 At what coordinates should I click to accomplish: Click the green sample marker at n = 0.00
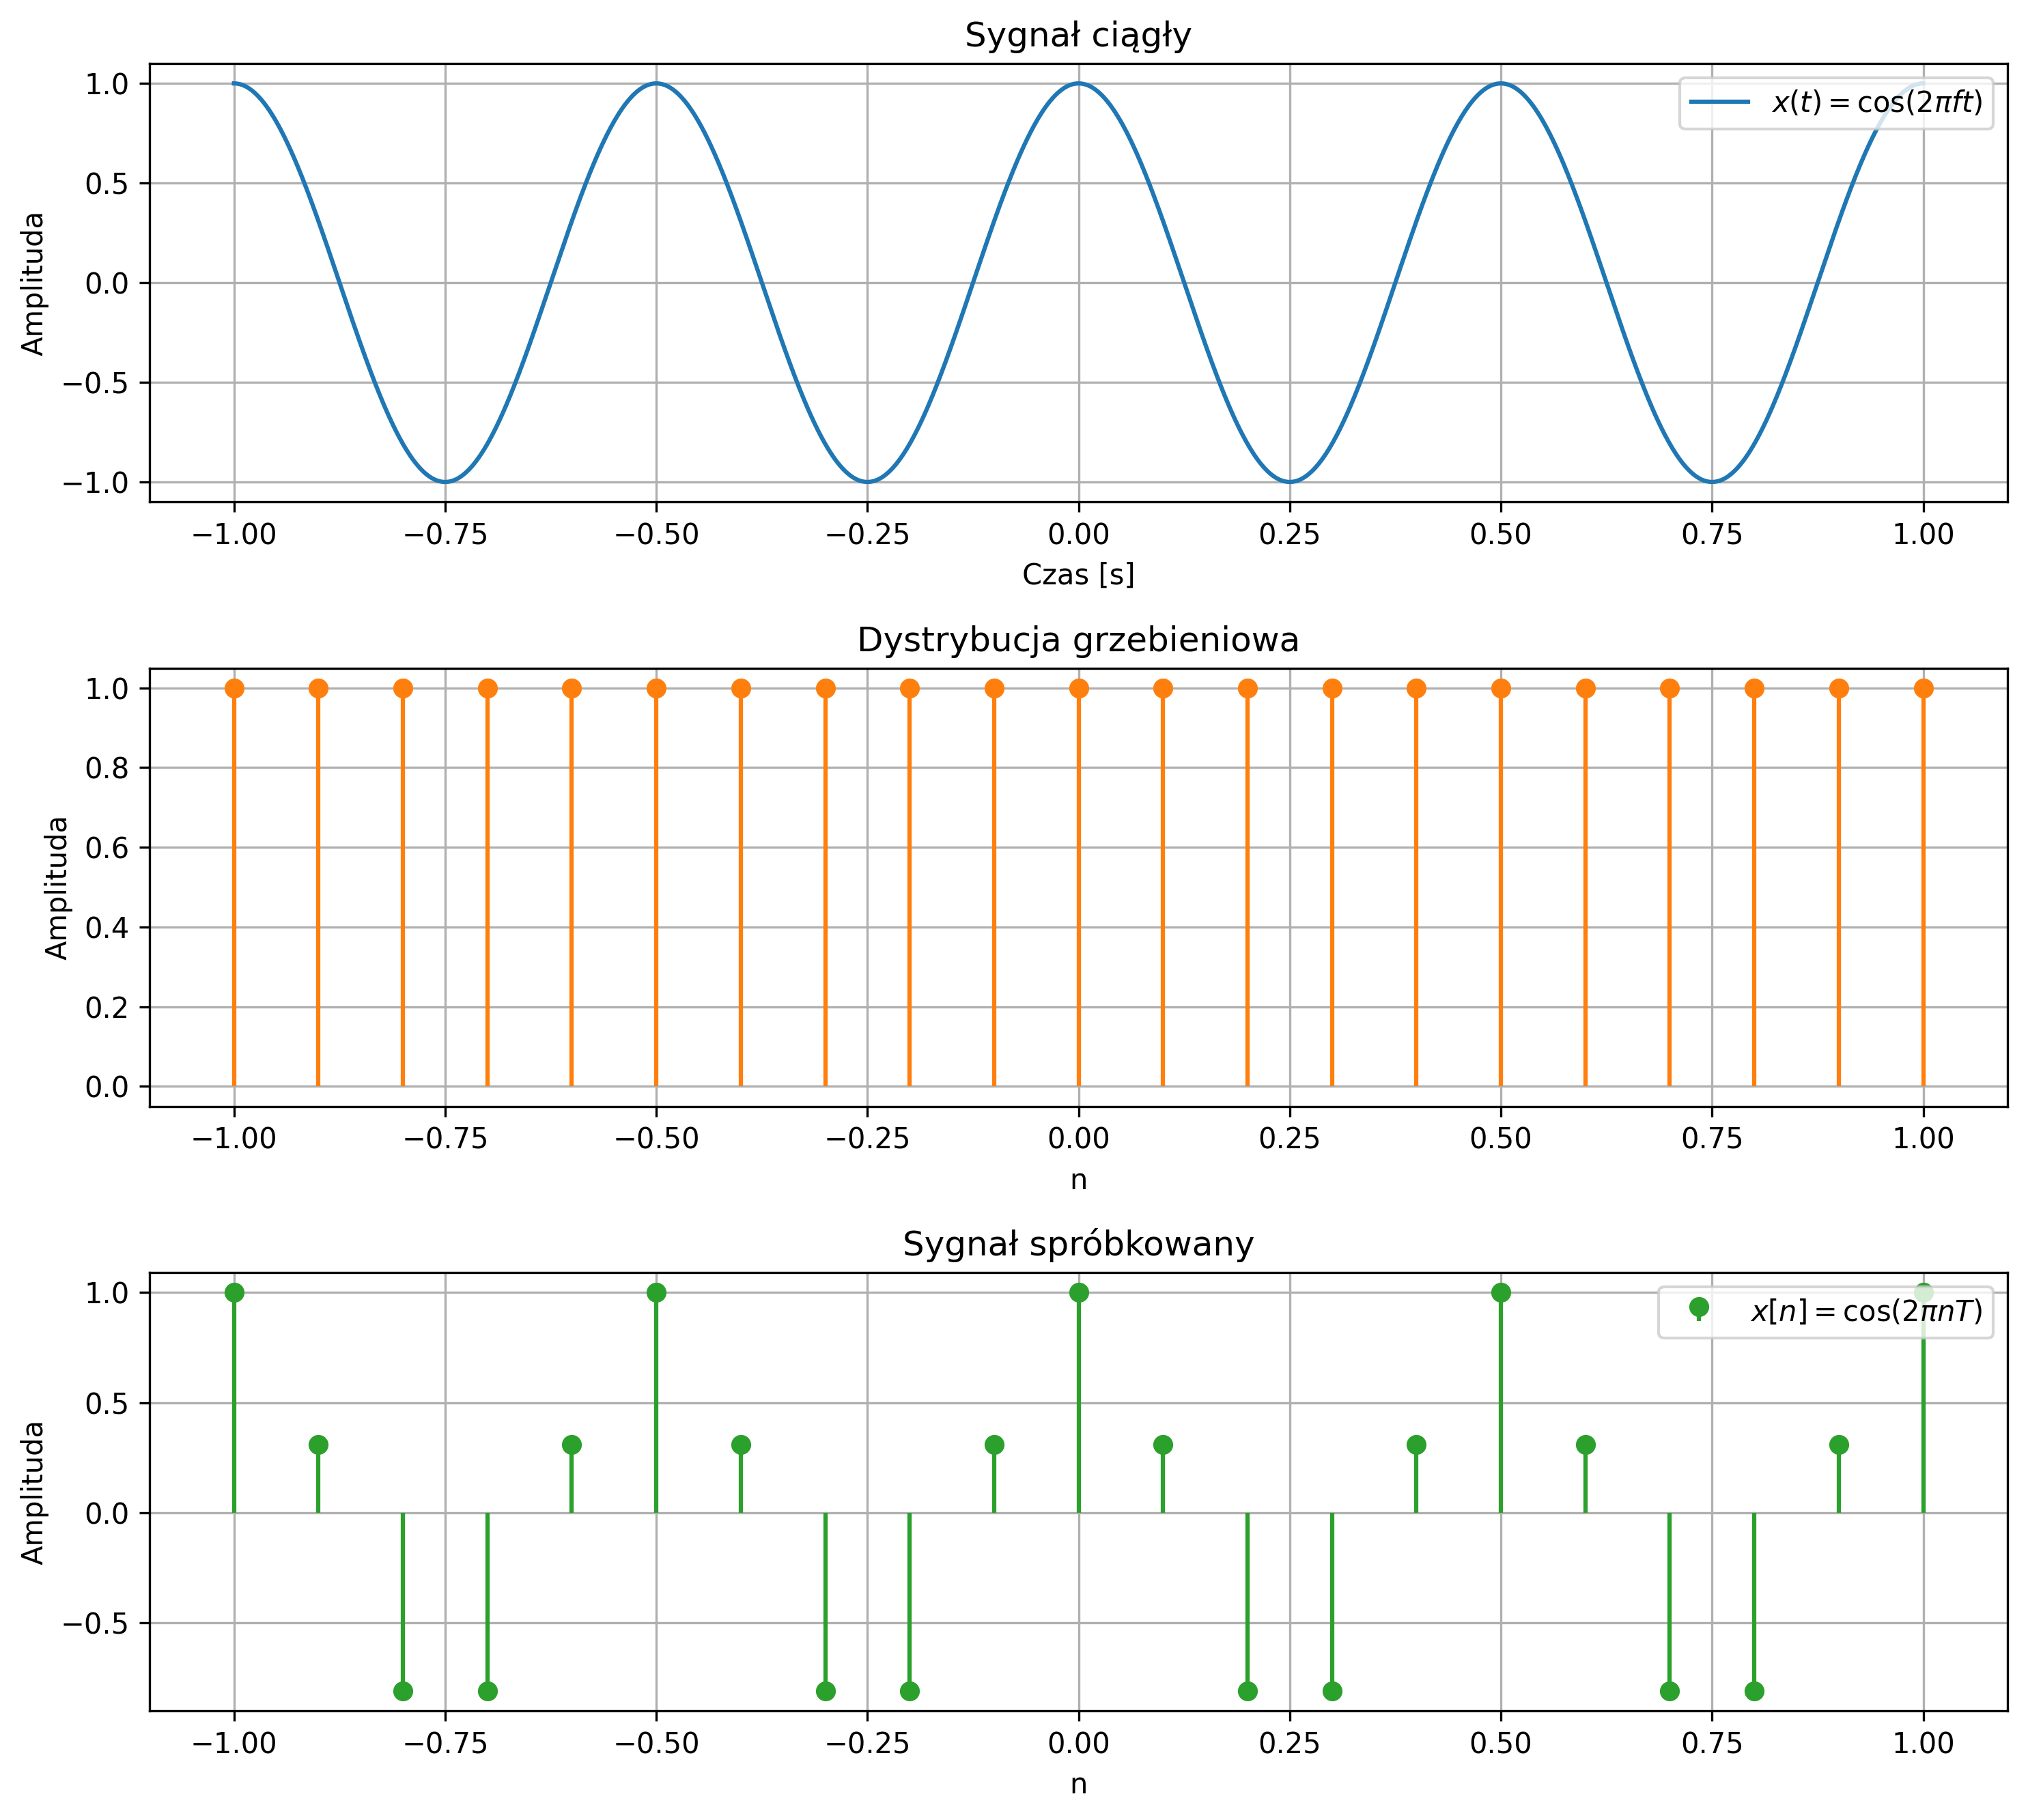[x=1078, y=1292]
